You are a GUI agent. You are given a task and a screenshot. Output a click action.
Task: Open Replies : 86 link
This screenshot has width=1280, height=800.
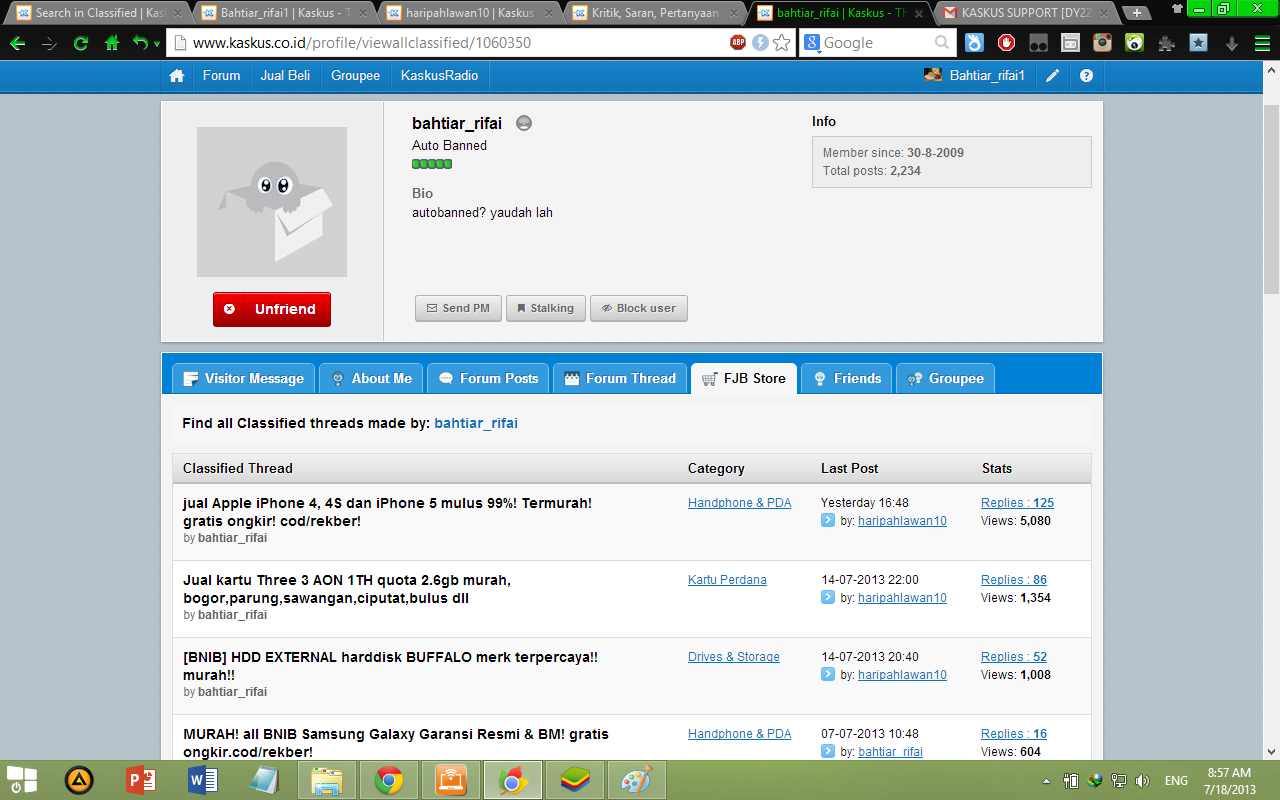coord(1014,580)
